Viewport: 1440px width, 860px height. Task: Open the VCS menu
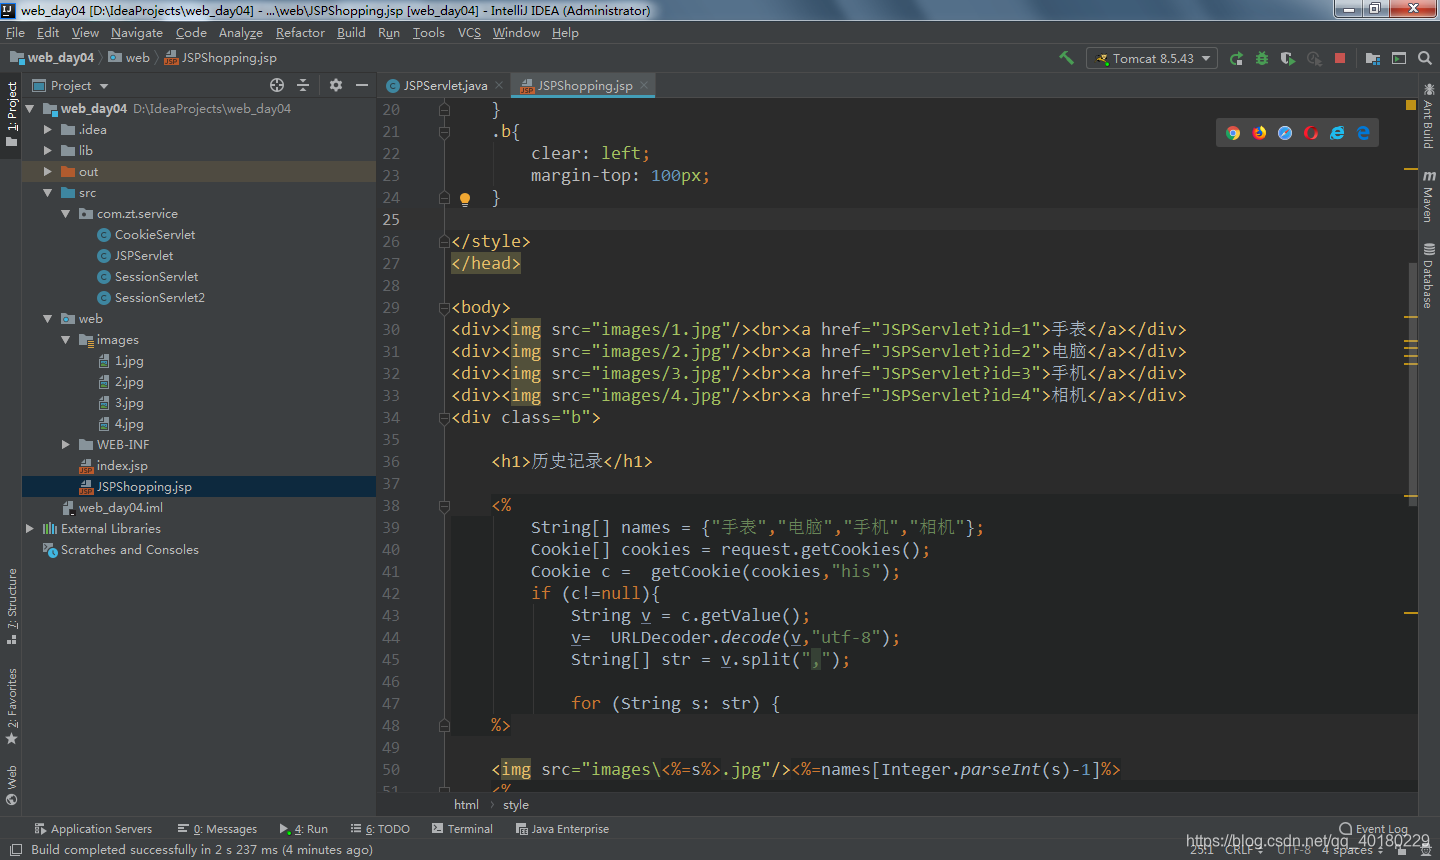point(469,33)
